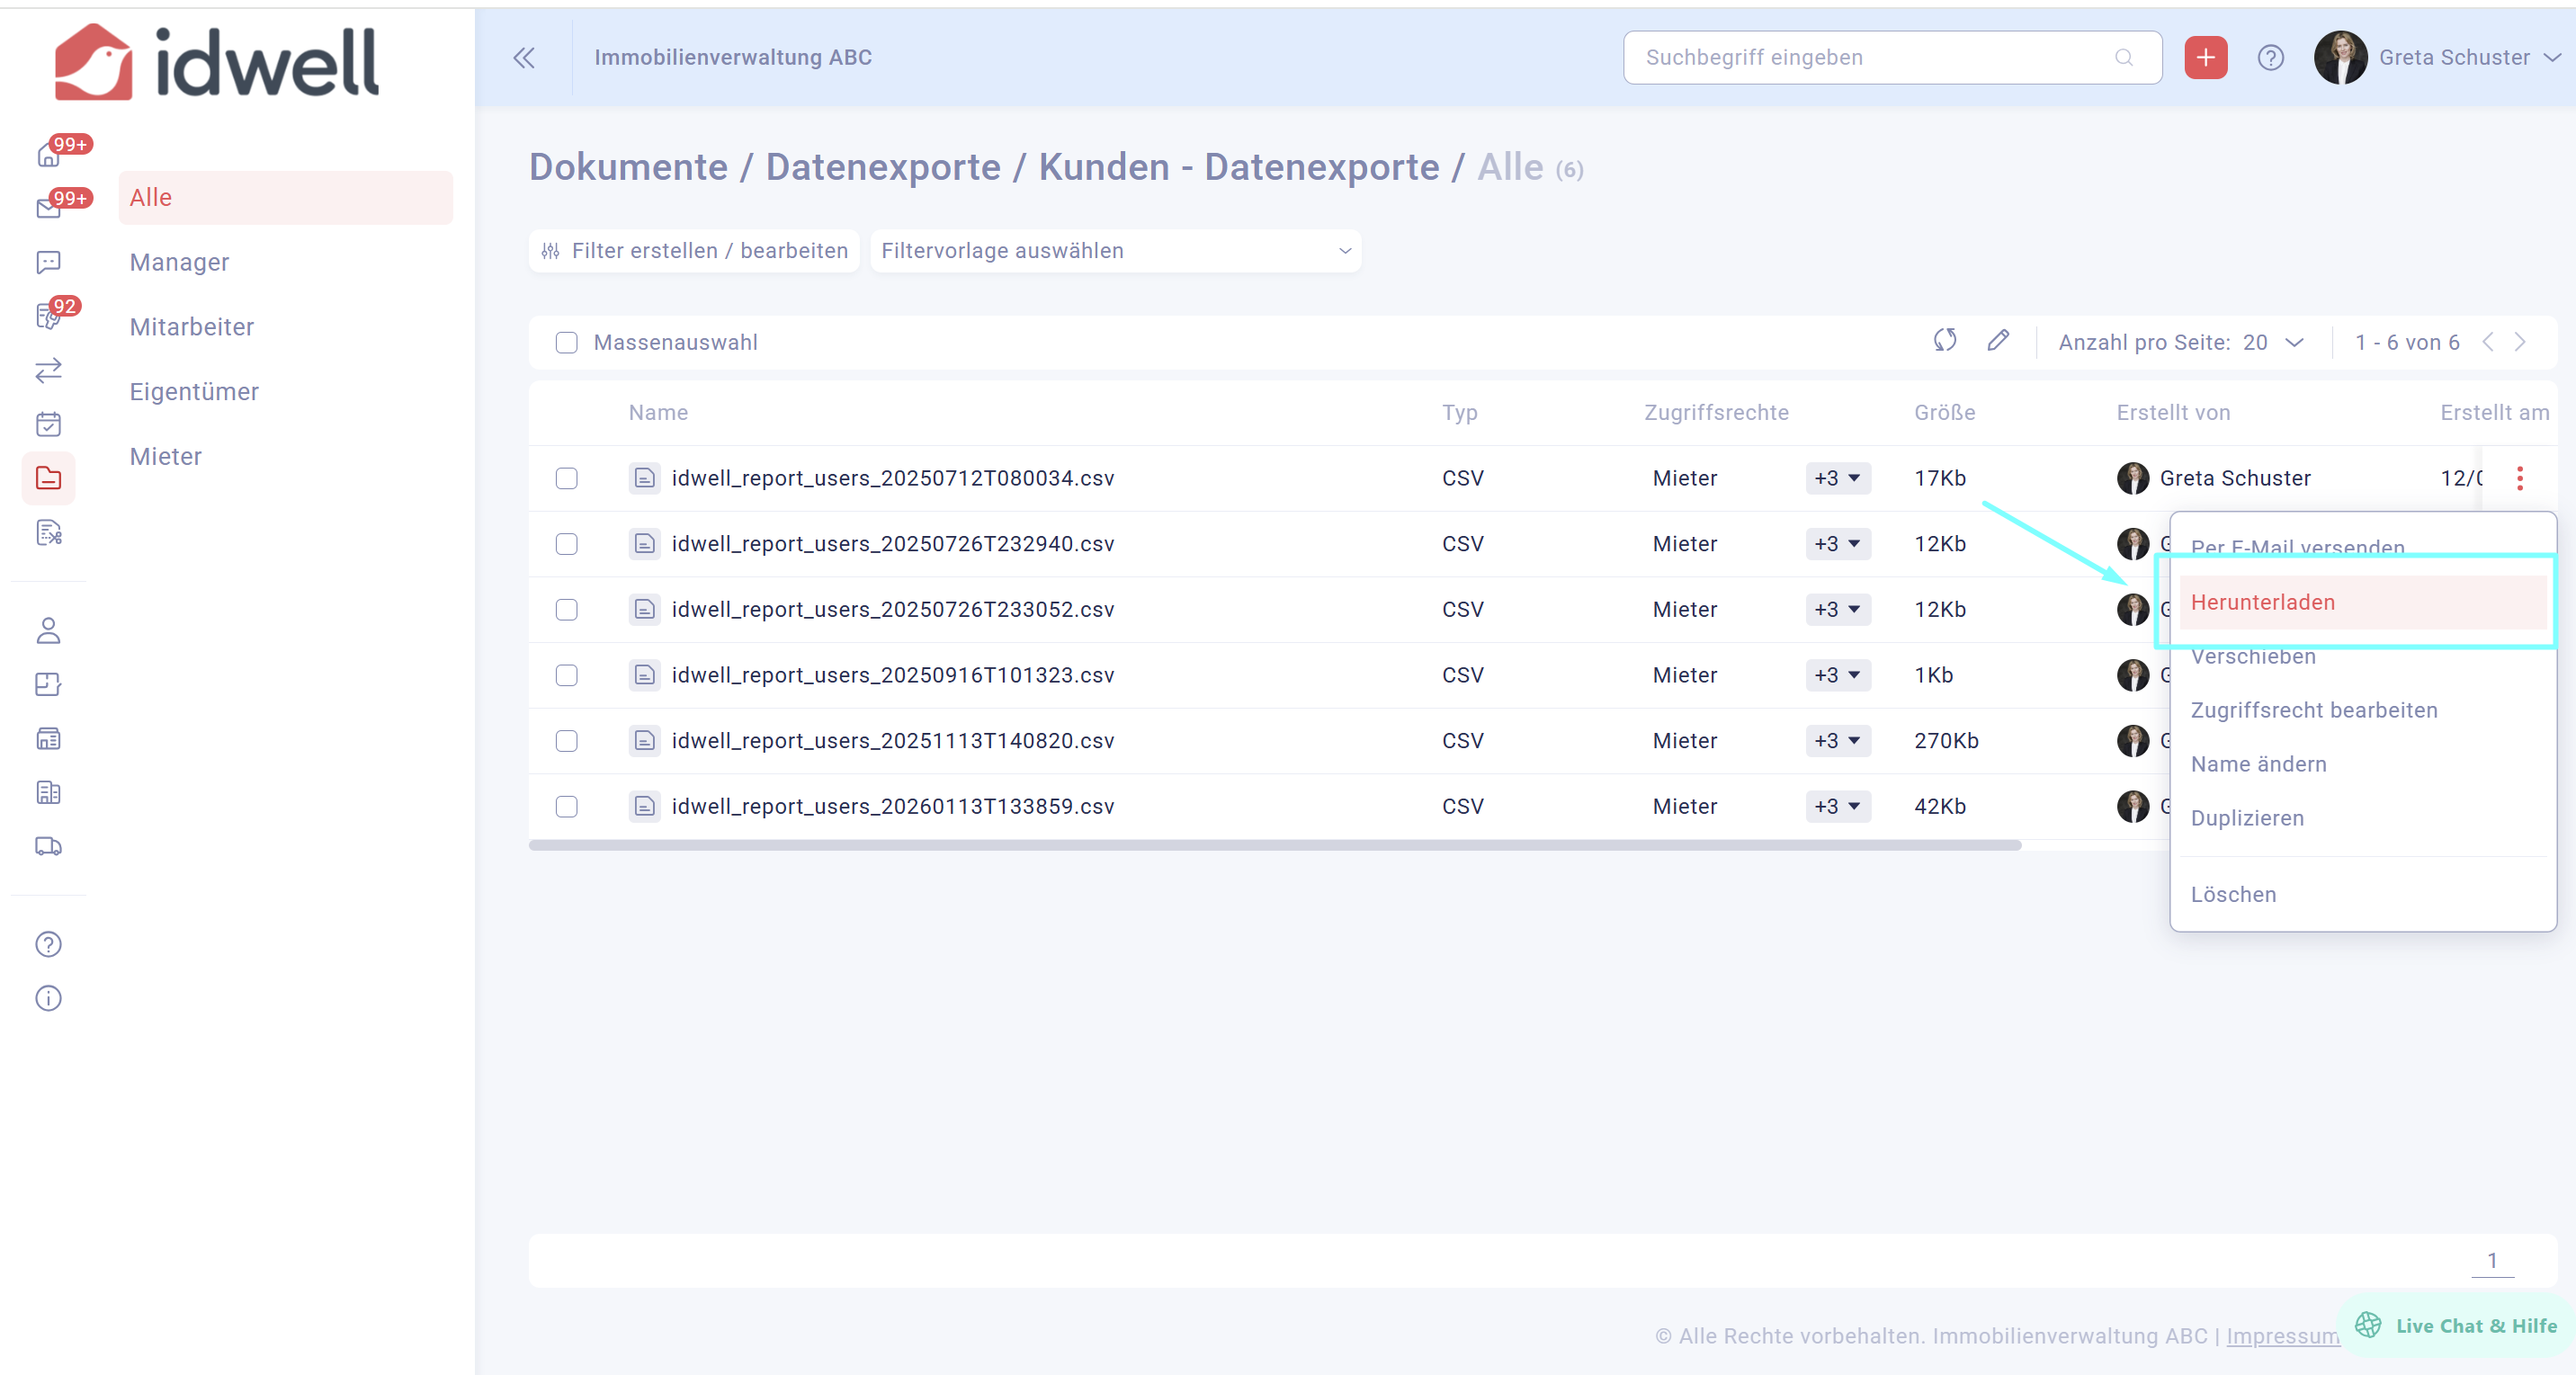Screen dimensions: 2576x1375
Task: Select checkbox for idwell_report_users_20250712T080034.csv
Action: [x=567, y=478]
